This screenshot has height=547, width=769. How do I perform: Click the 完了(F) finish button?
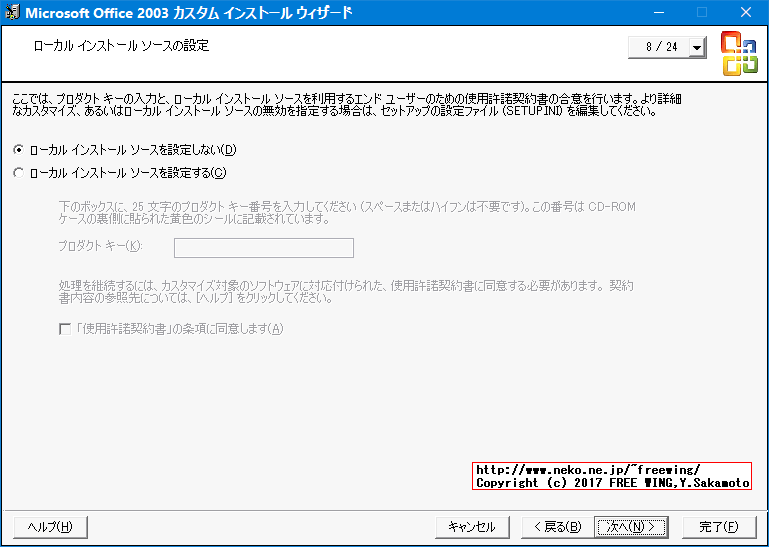coord(719,527)
